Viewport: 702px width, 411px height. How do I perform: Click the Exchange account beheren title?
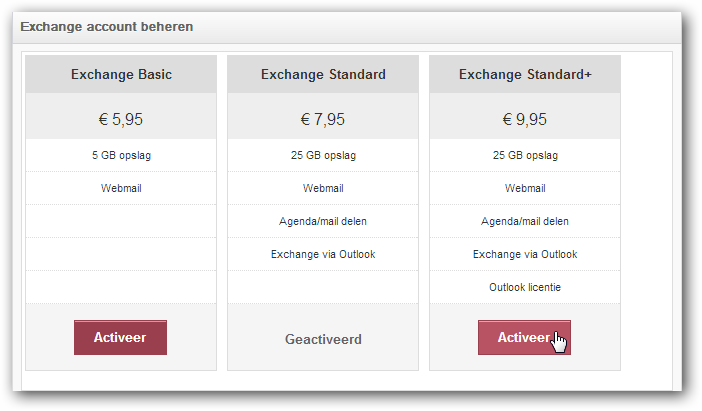107,27
